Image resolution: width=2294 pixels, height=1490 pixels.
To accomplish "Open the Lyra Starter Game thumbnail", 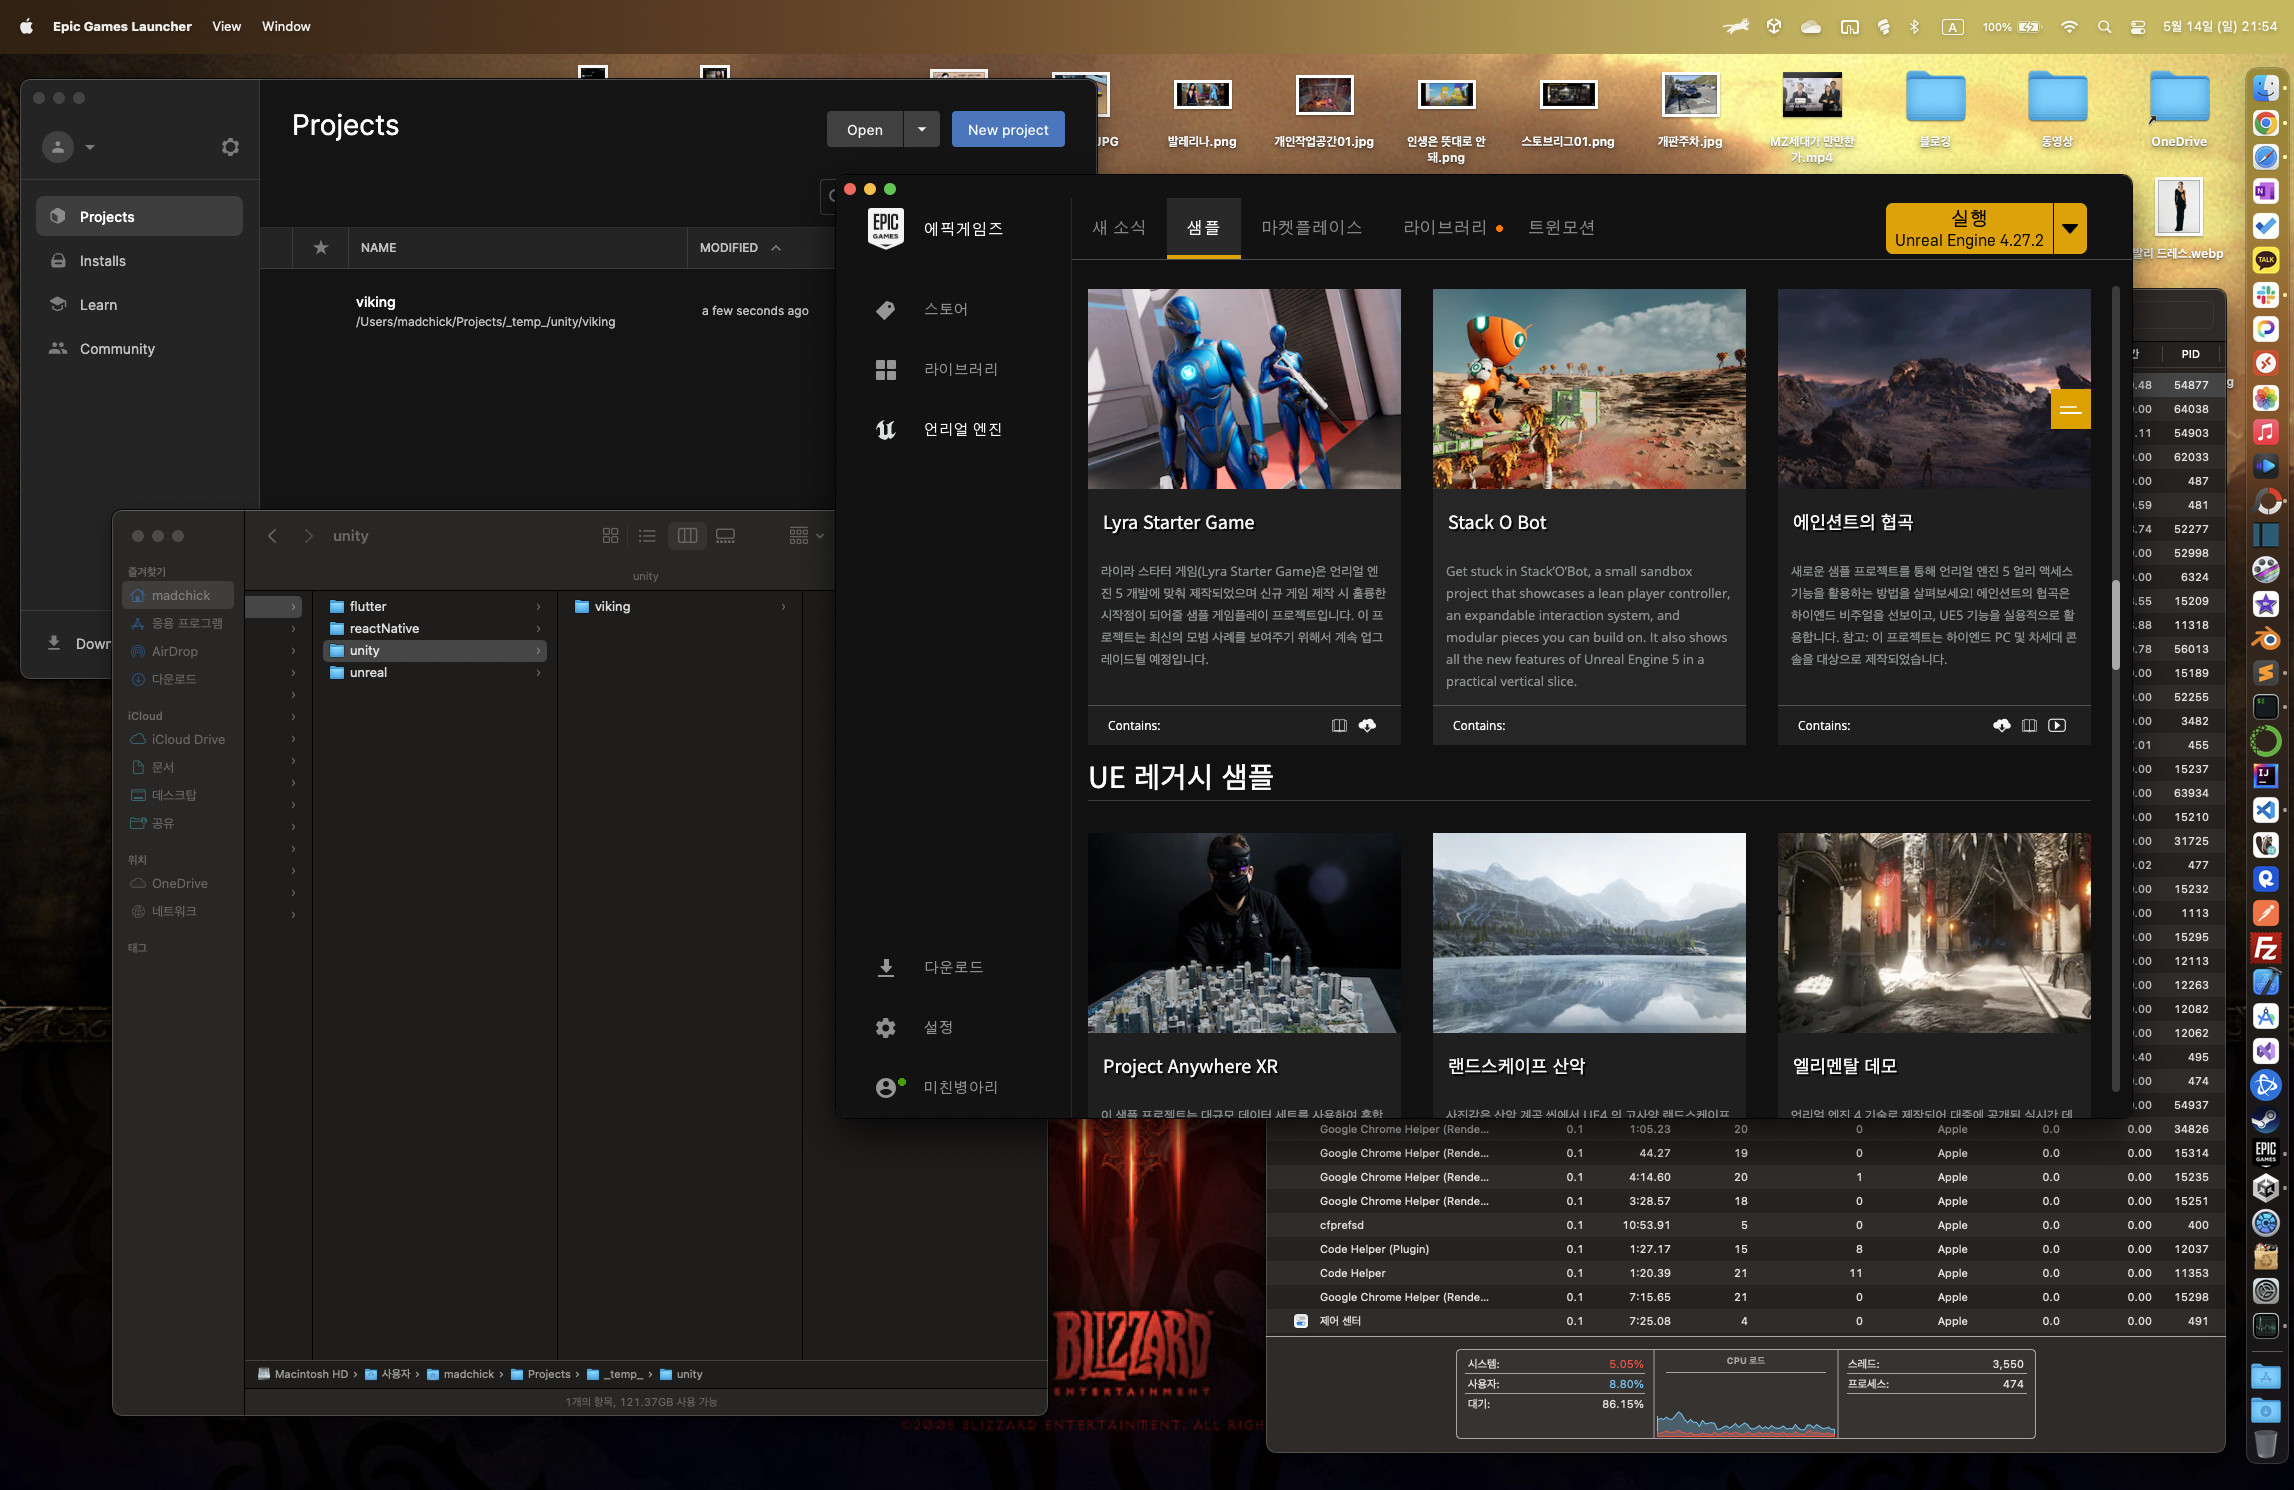I will [1243, 389].
